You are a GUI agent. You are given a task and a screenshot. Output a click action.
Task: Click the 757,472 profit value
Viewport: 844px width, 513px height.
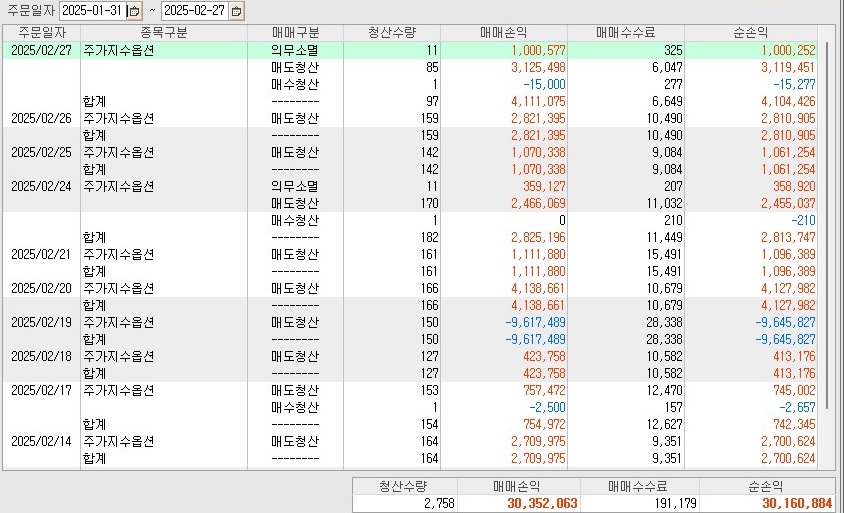point(544,390)
